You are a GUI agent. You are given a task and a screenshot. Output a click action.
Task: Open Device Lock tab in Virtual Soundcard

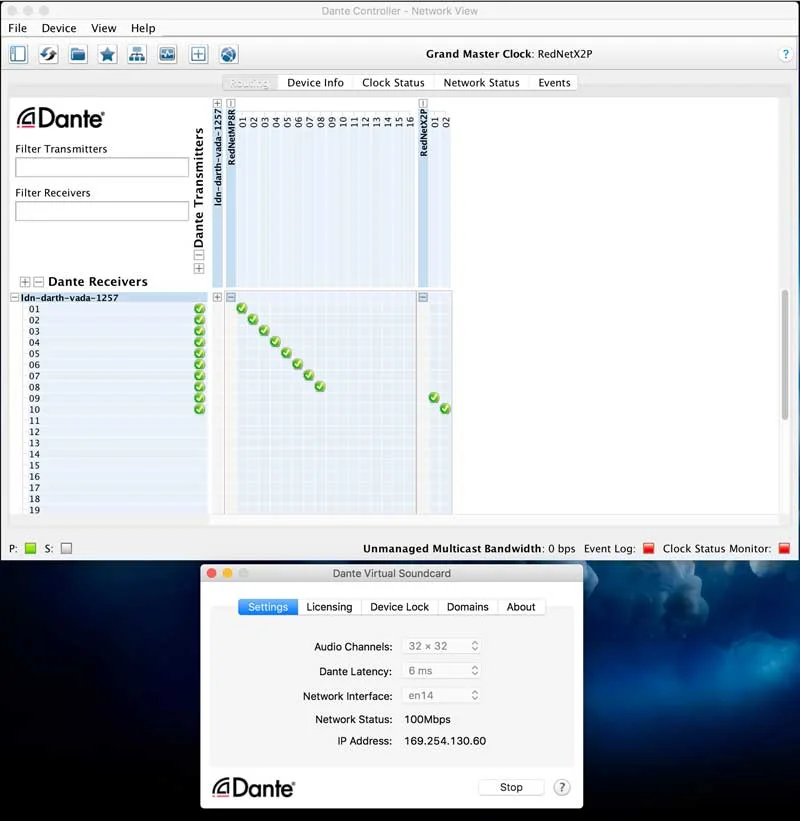399,607
